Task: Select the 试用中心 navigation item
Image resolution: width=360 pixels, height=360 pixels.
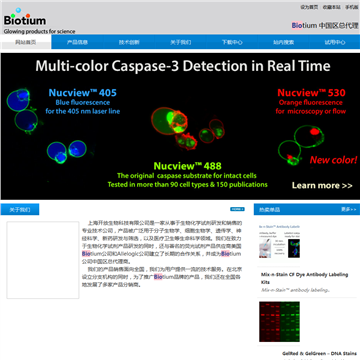Action: (x=335, y=42)
